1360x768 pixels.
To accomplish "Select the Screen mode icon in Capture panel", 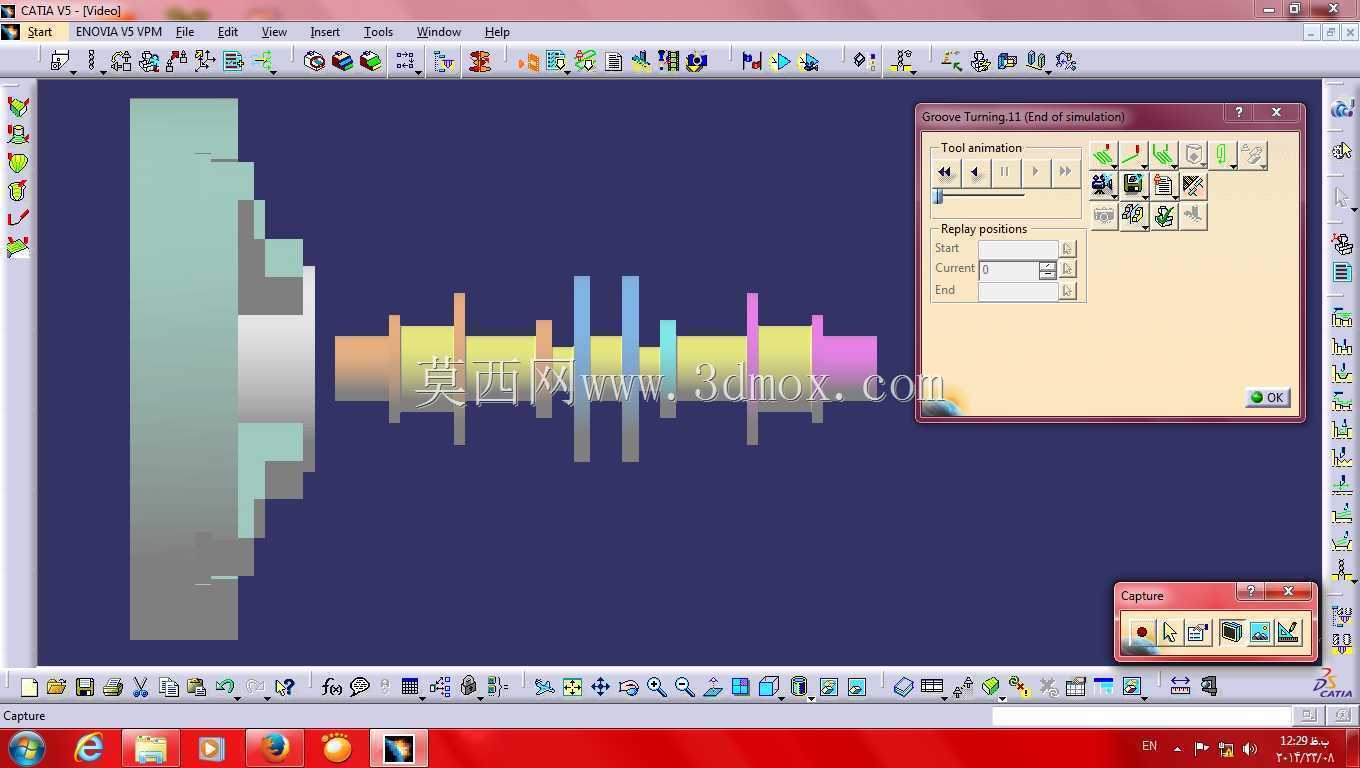I will pyautogui.click(x=1231, y=632).
